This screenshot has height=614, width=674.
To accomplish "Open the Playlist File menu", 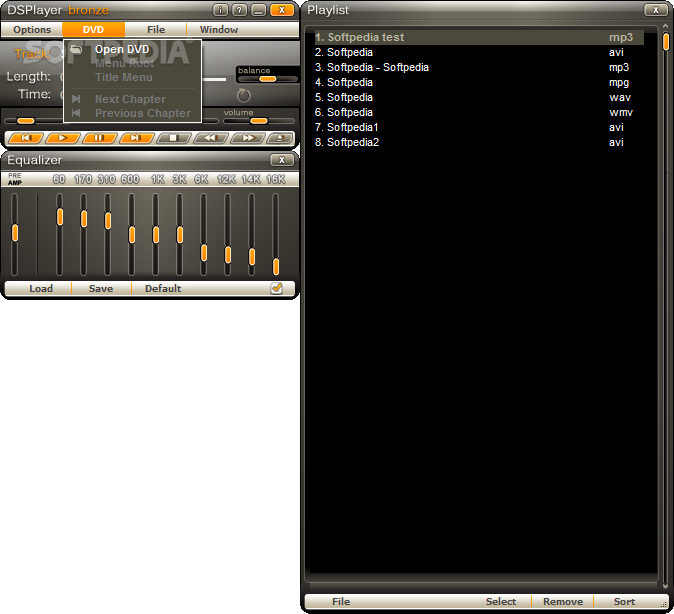I will coord(341,602).
